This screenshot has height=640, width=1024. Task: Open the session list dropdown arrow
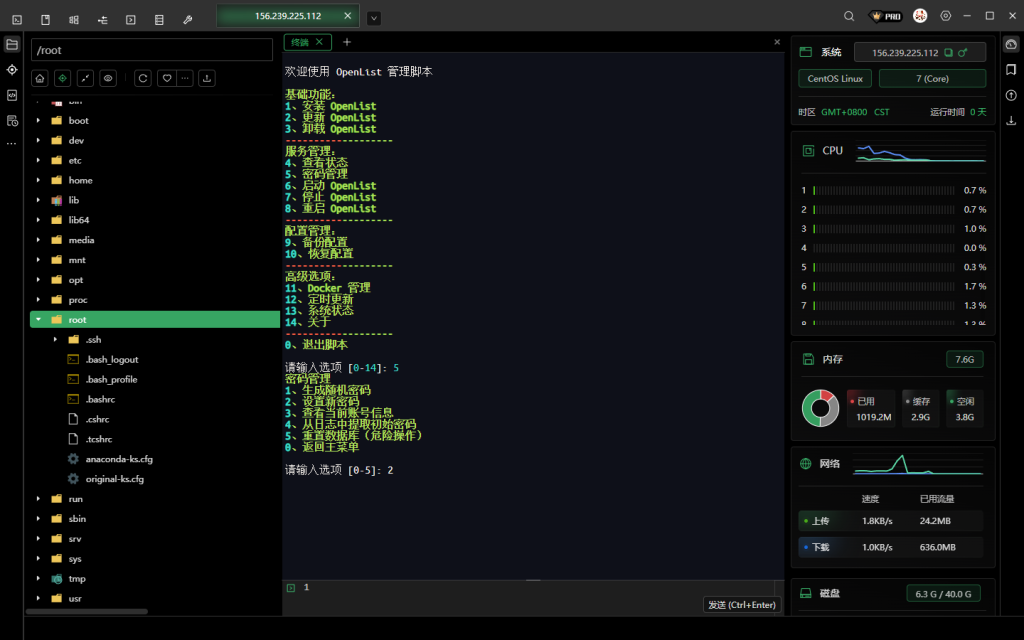coord(373,18)
